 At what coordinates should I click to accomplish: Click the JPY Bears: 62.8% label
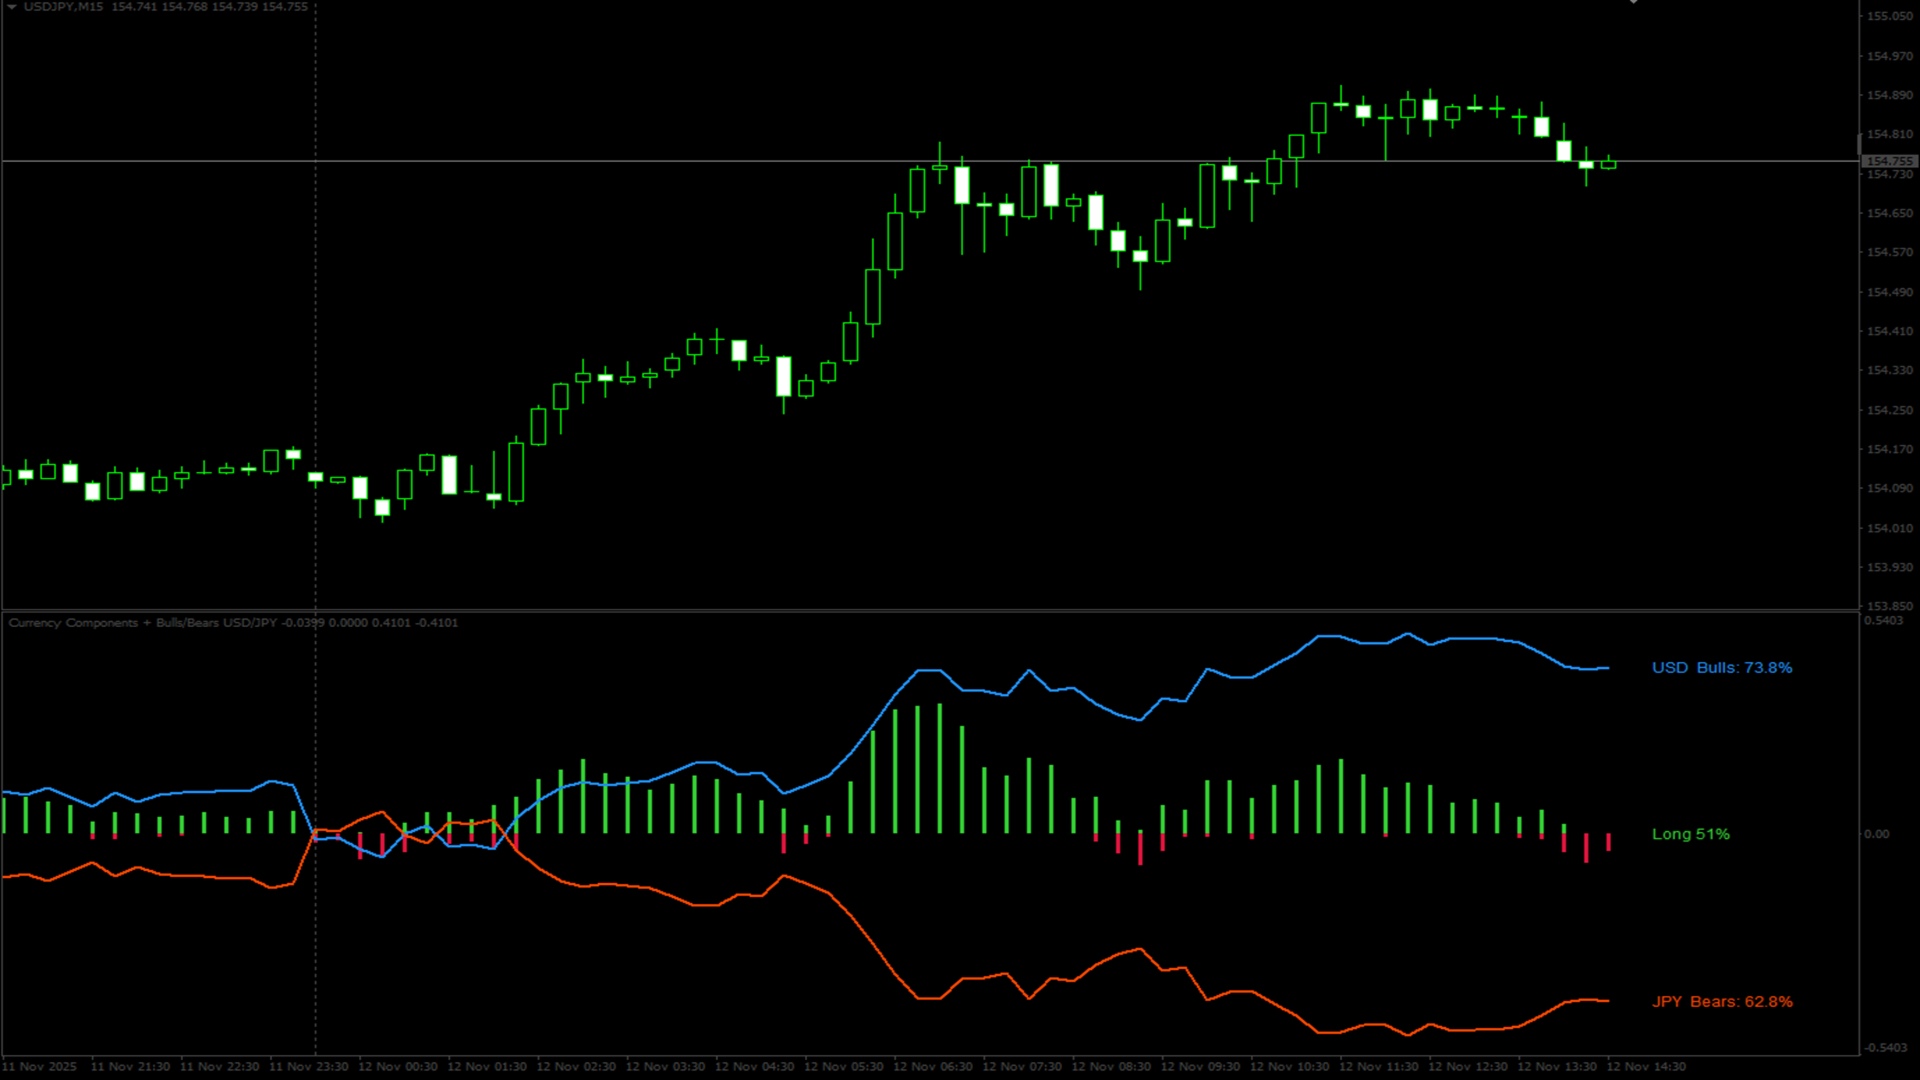[x=1721, y=1002]
